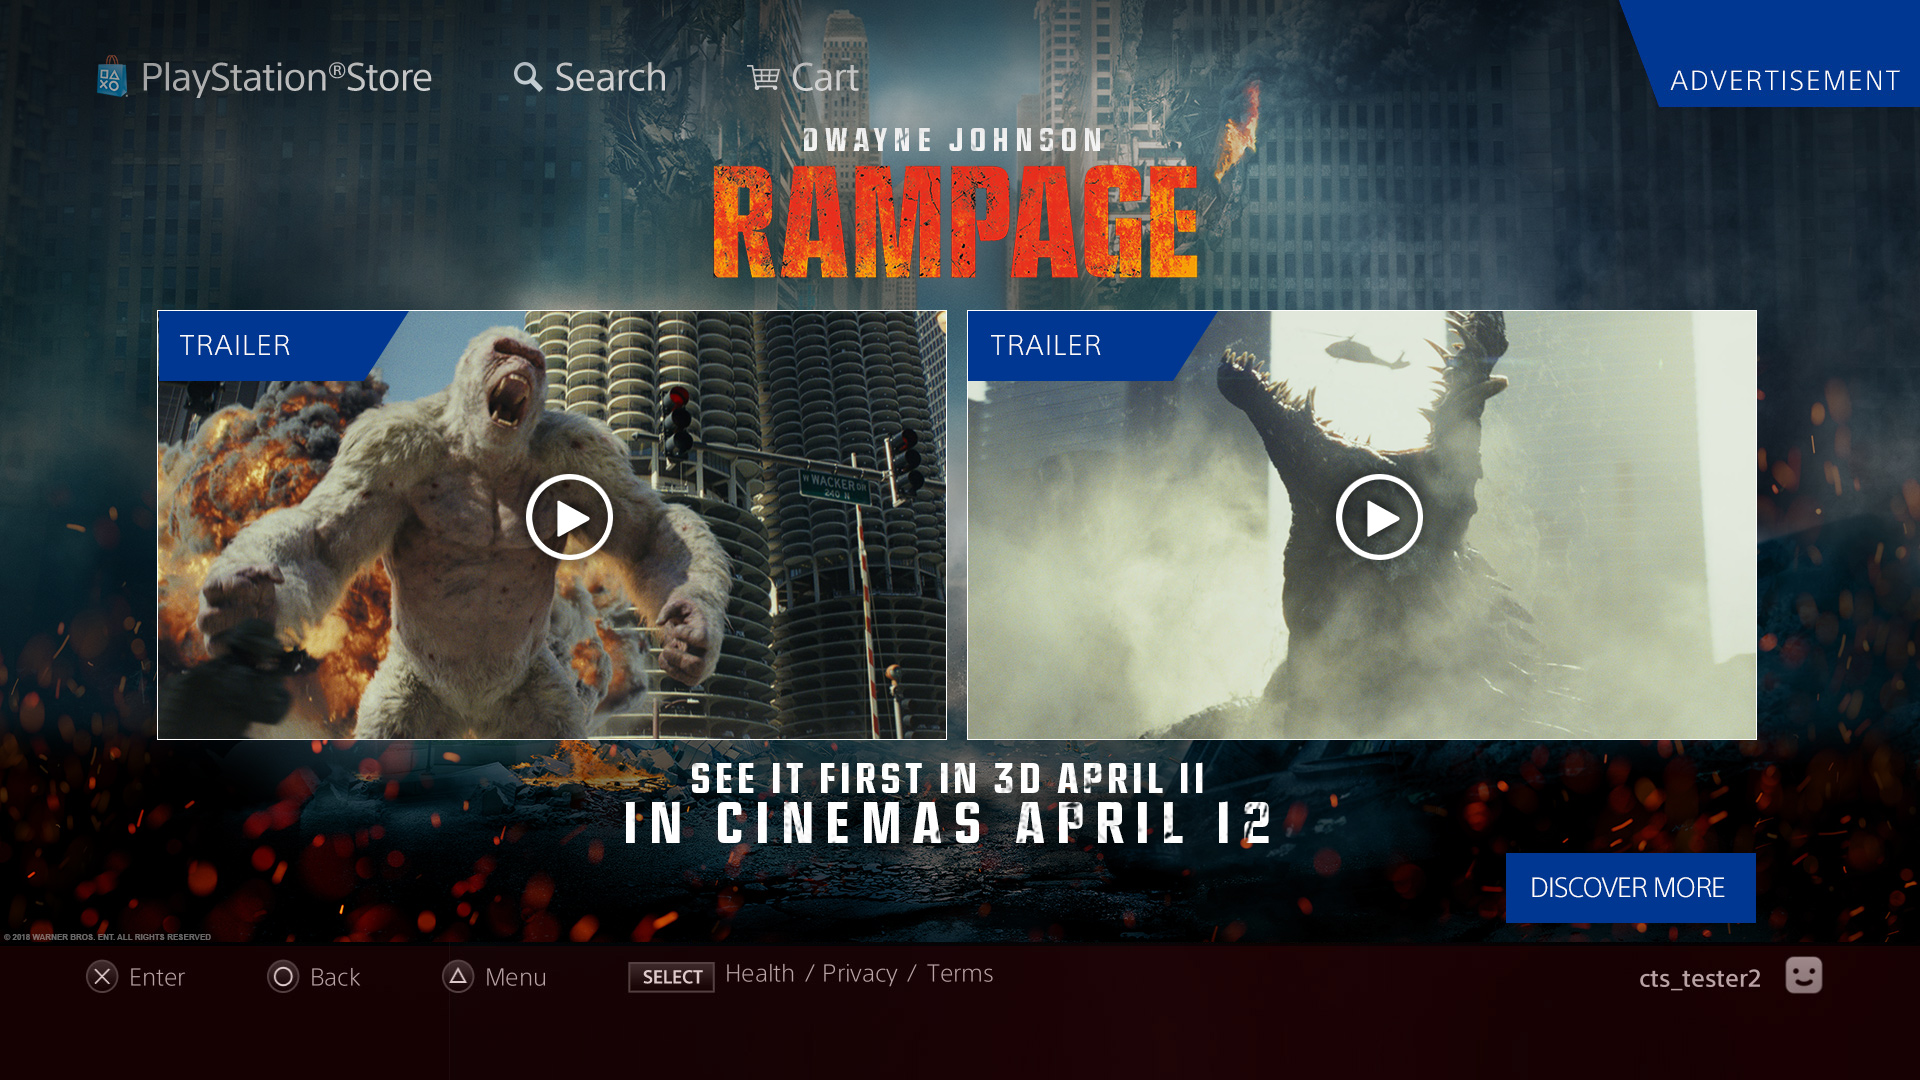This screenshot has width=1920, height=1080.
Task: Click the SELECT key badge
Action: click(x=671, y=977)
